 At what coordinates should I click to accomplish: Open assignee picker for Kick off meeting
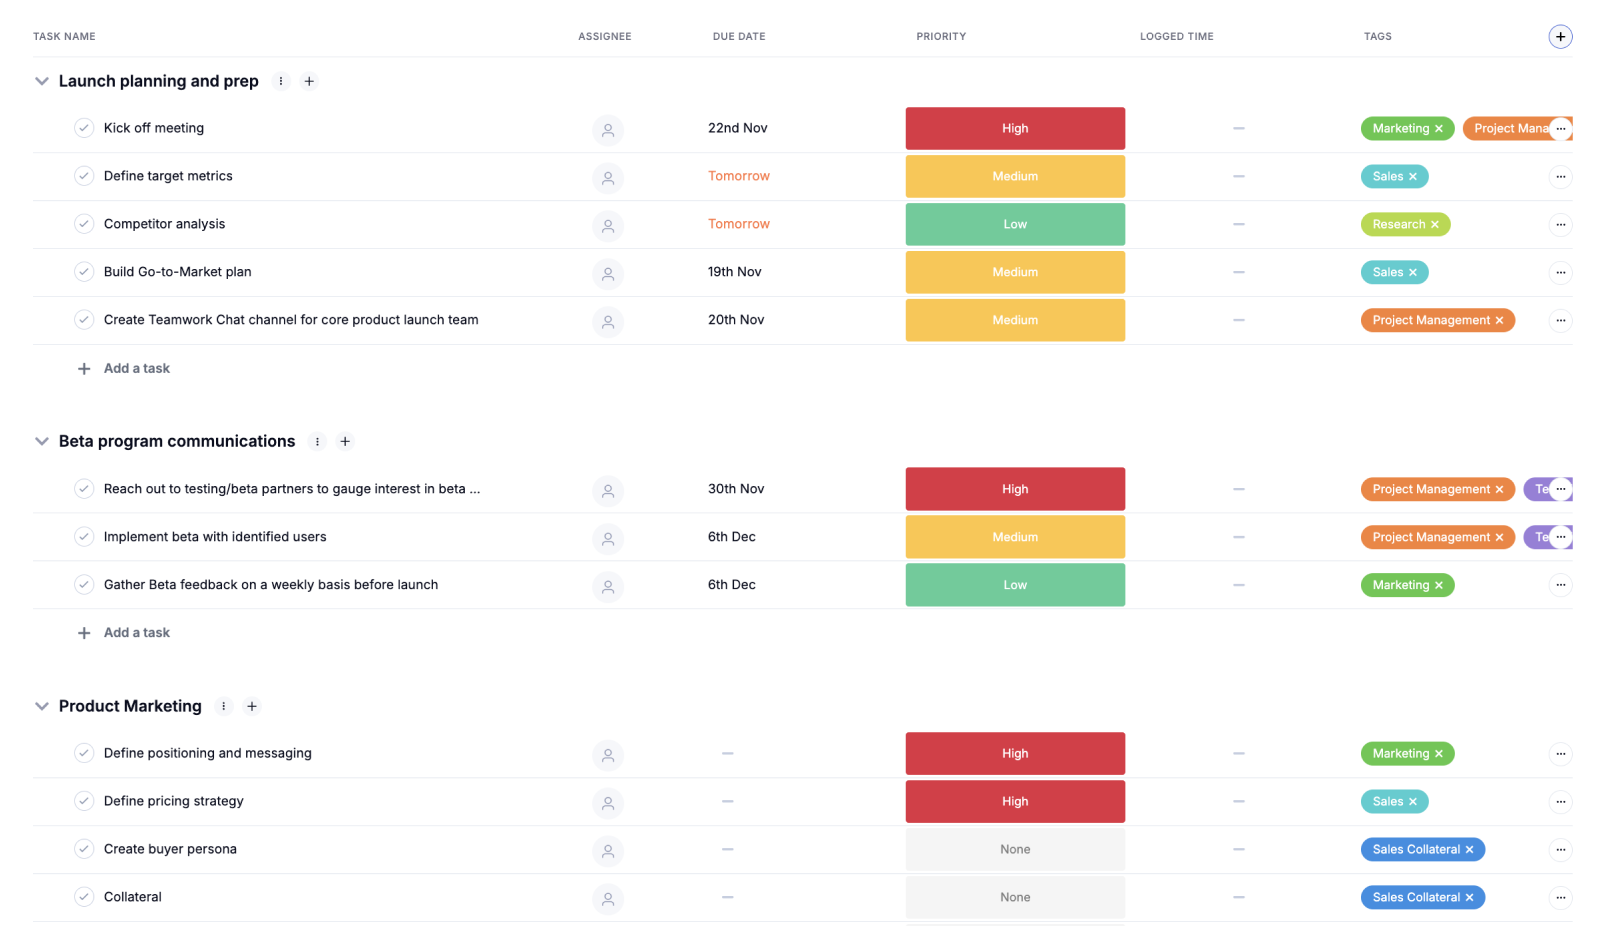pyautogui.click(x=608, y=130)
